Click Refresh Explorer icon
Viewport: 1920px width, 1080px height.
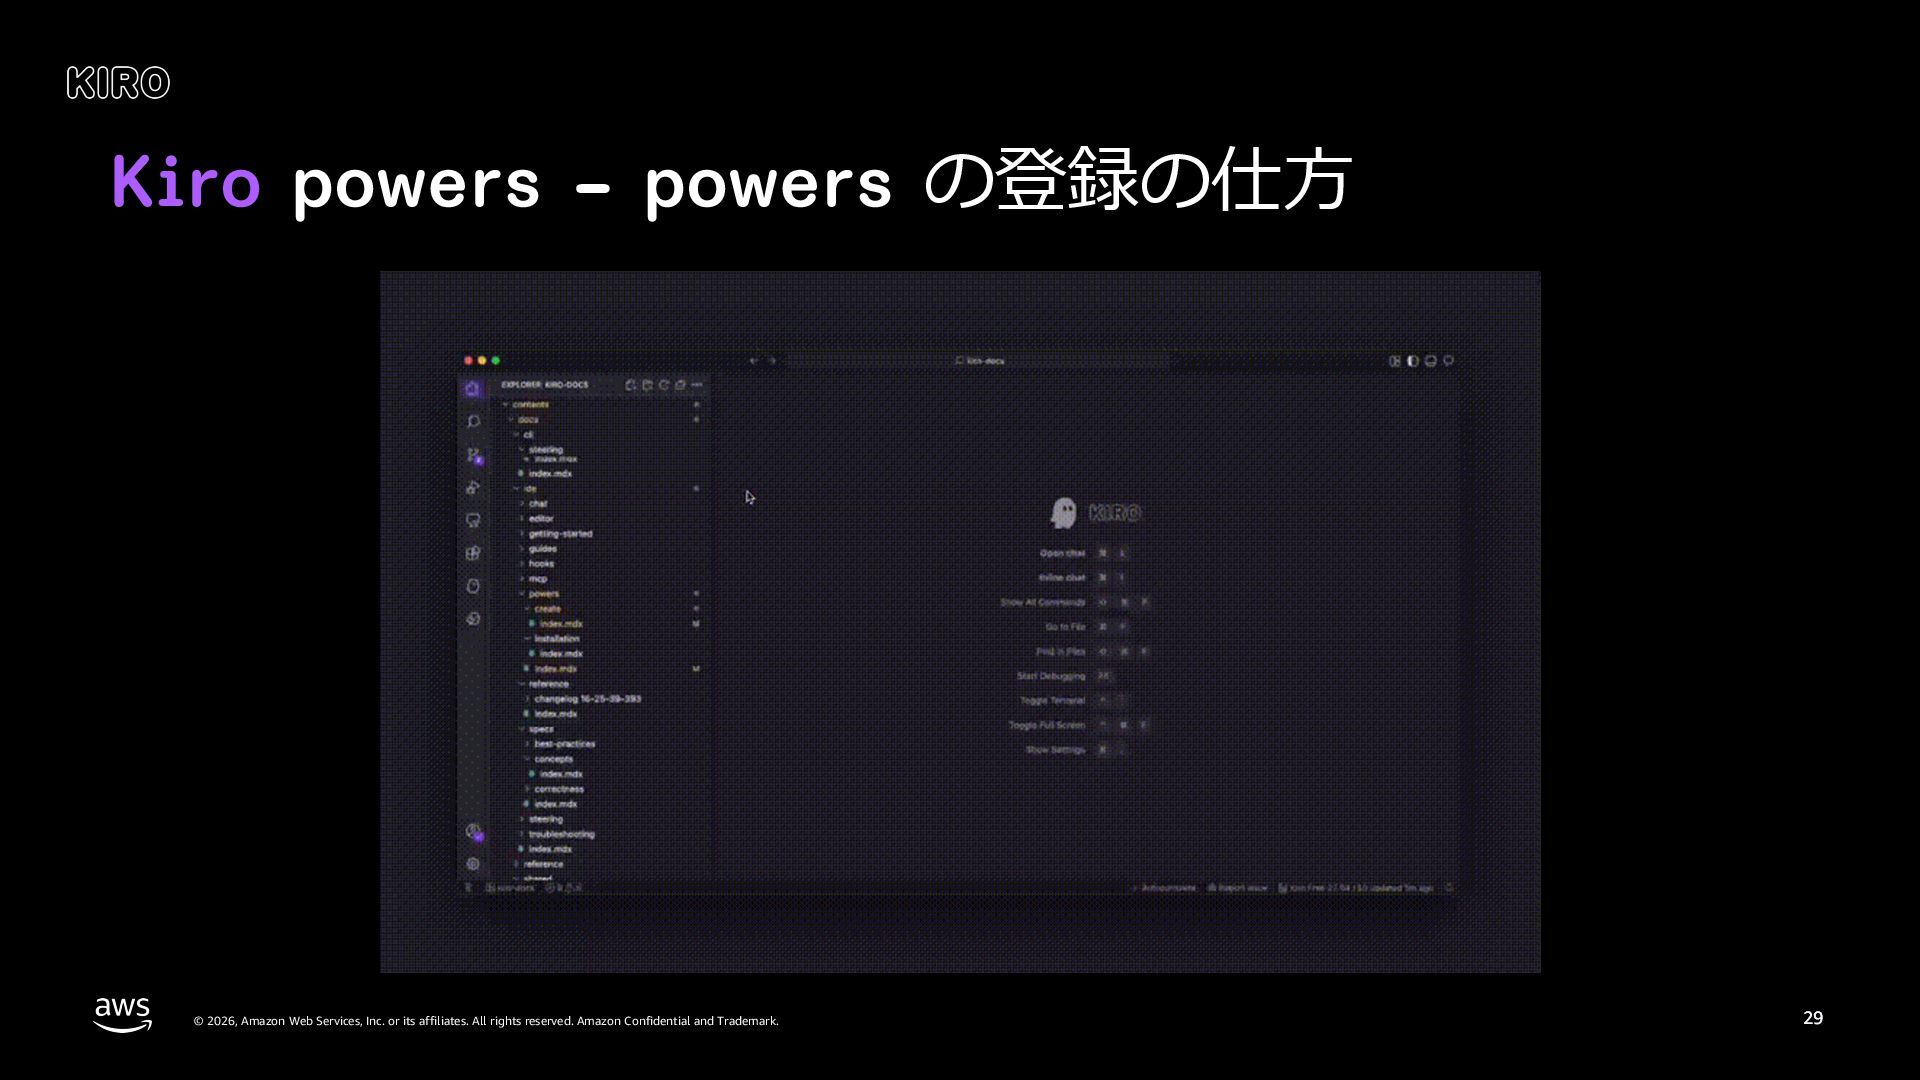pyautogui.click(x=664, y=385)
